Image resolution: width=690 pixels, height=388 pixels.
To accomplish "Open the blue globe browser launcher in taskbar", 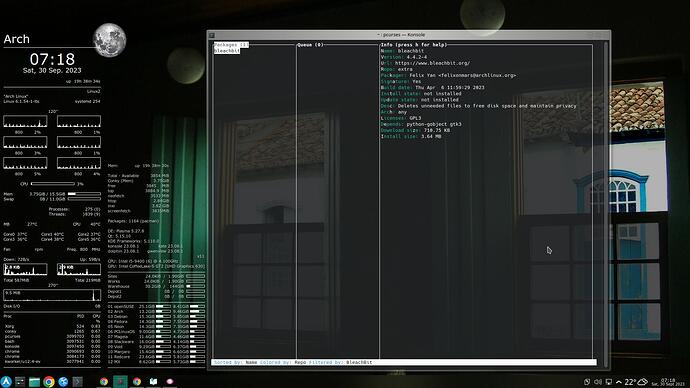I will click(x=63, y=382).
